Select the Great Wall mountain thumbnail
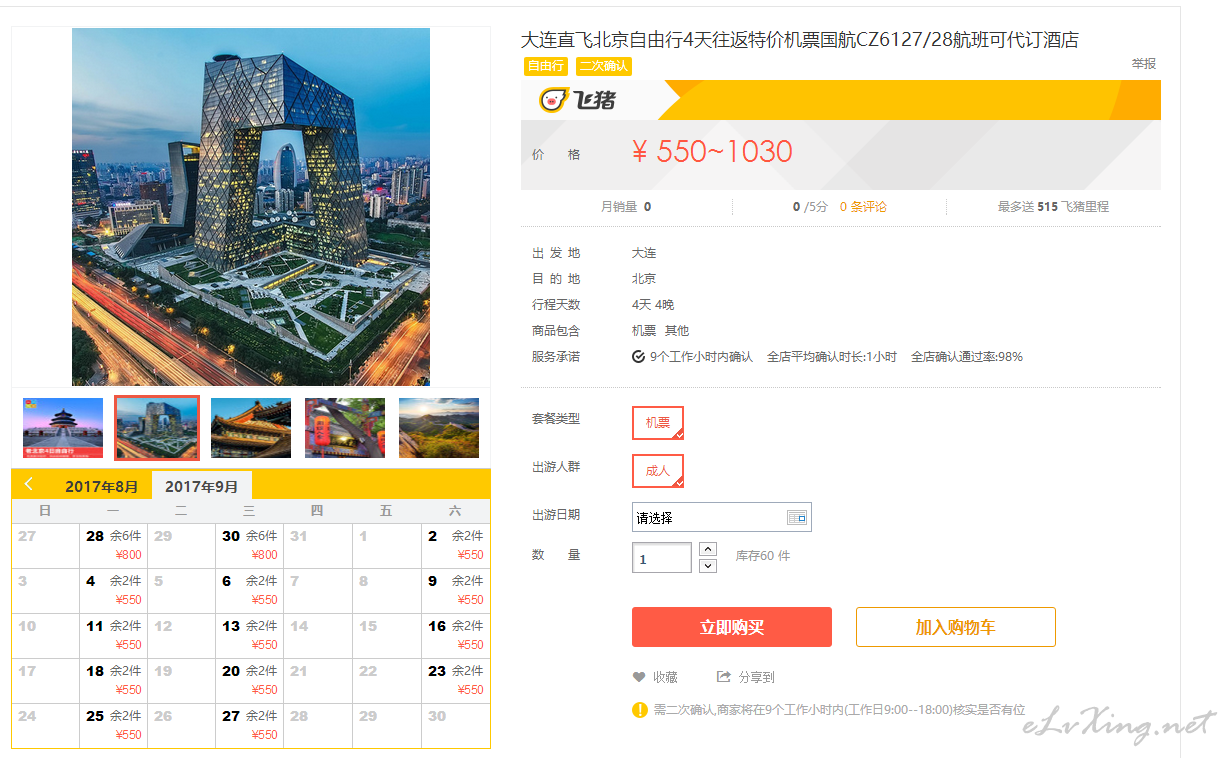 (x=438, y=427)
